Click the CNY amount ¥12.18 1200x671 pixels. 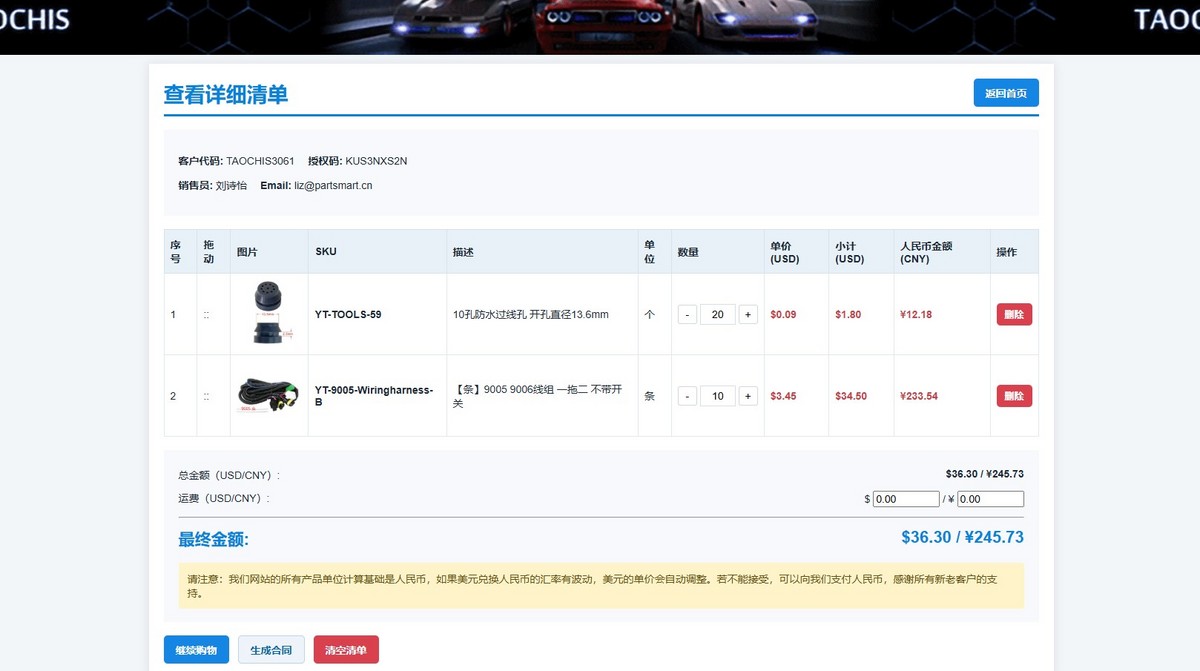(x=916, y=314)
